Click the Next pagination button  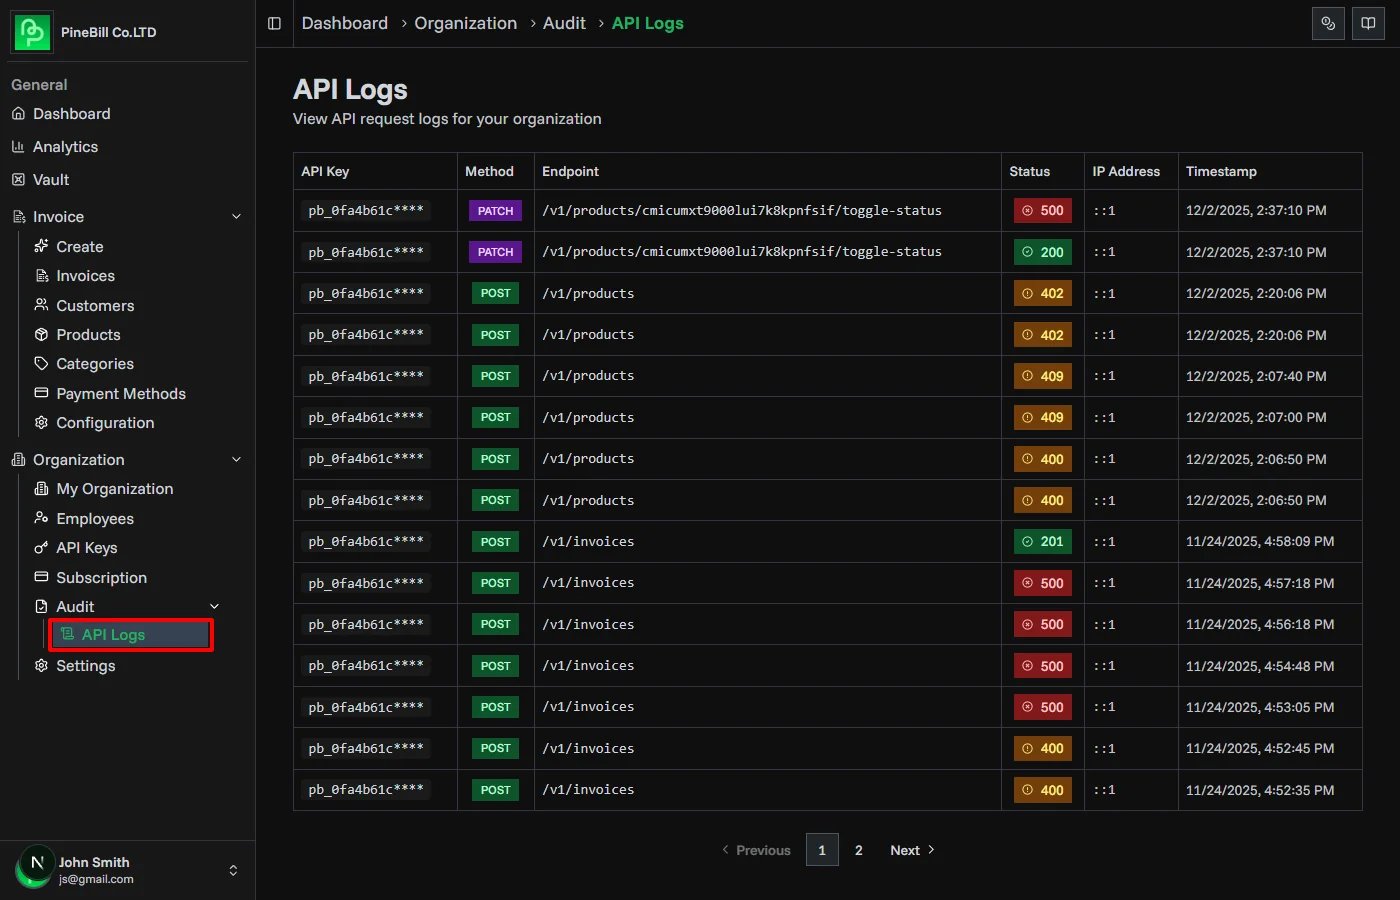pyautogui.click(x=904, y=849)
